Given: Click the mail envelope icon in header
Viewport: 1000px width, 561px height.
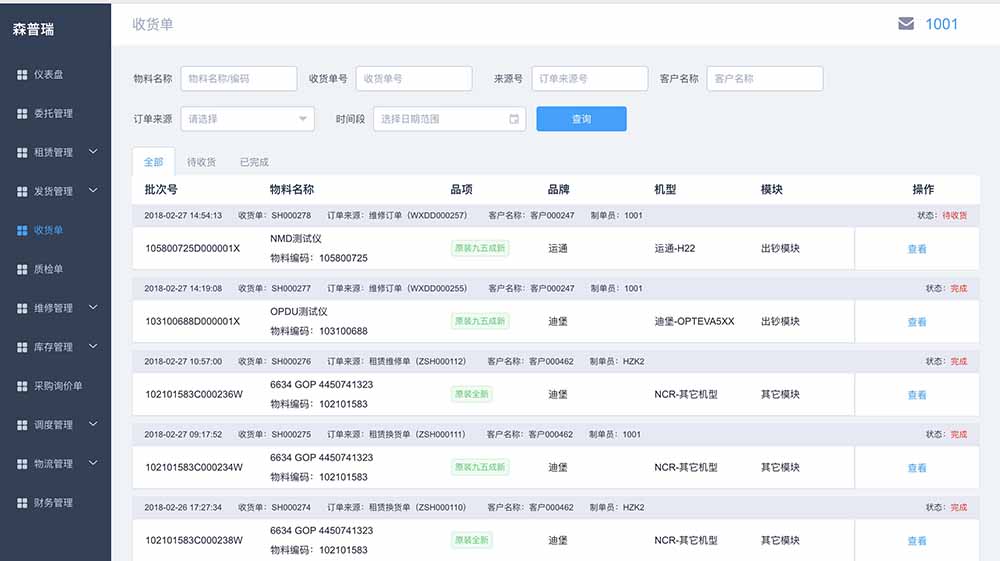Looking at the screenshot, I should pyautogui.click(x=906, y=24).
